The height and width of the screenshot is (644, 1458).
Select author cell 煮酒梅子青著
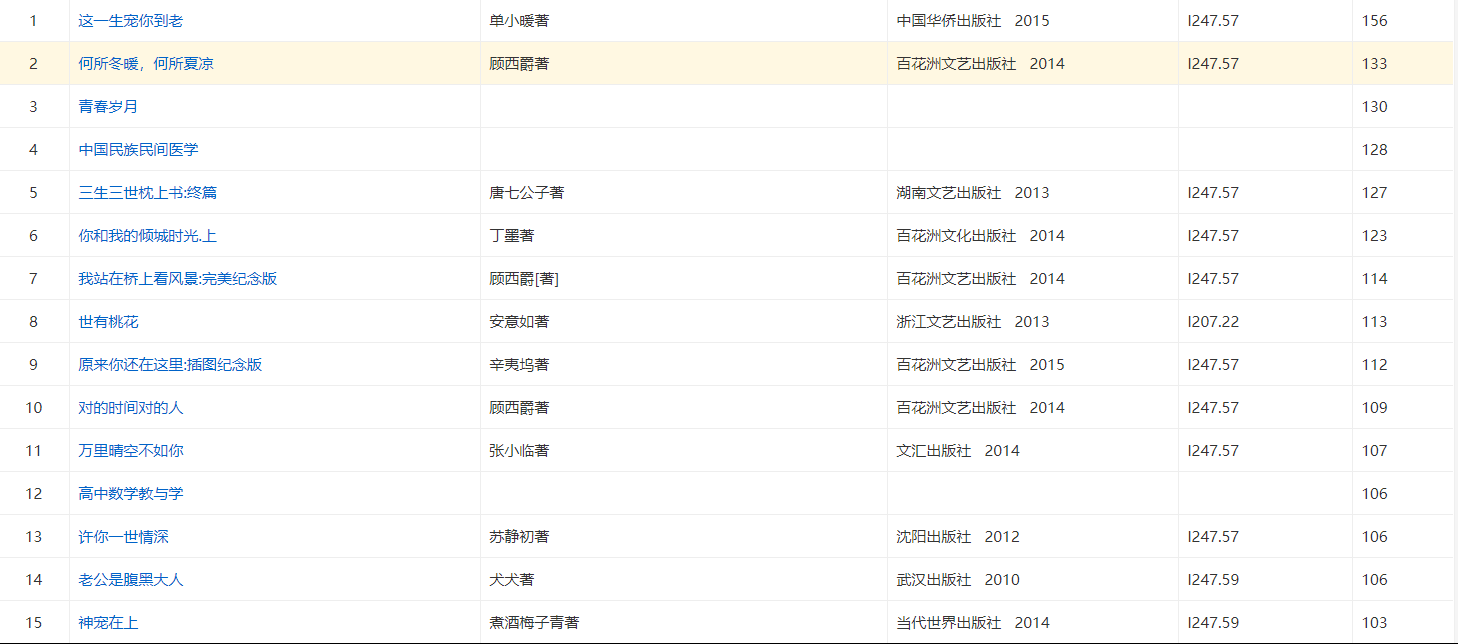click(534, 622)
